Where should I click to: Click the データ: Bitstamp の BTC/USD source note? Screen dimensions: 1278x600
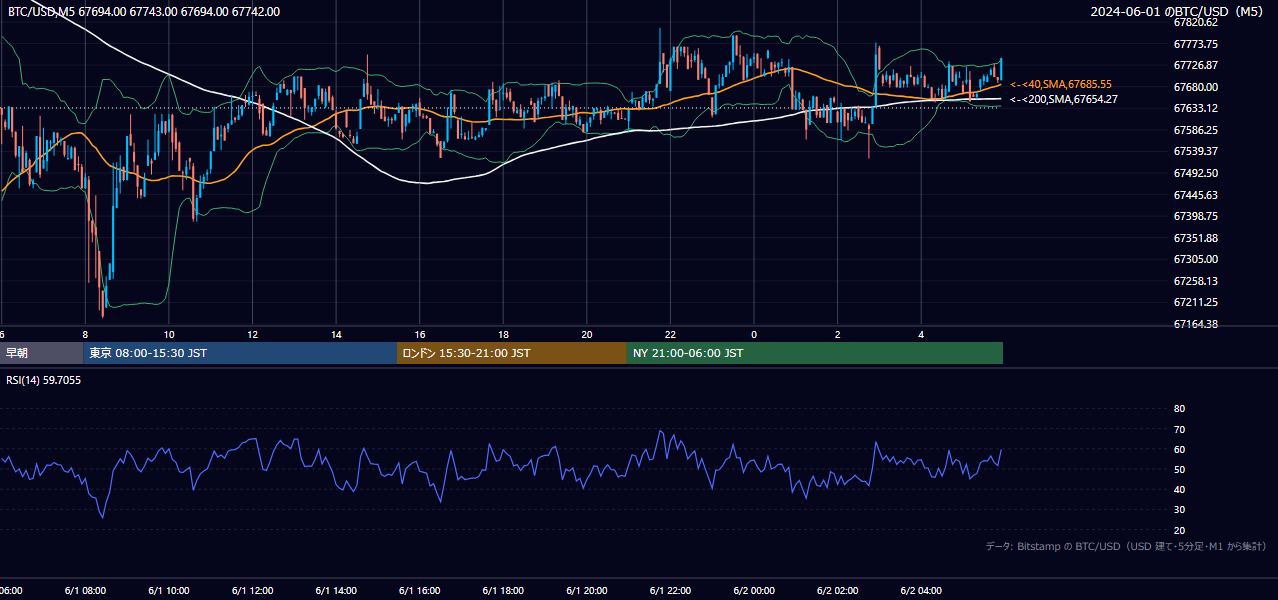[1126, 546]
